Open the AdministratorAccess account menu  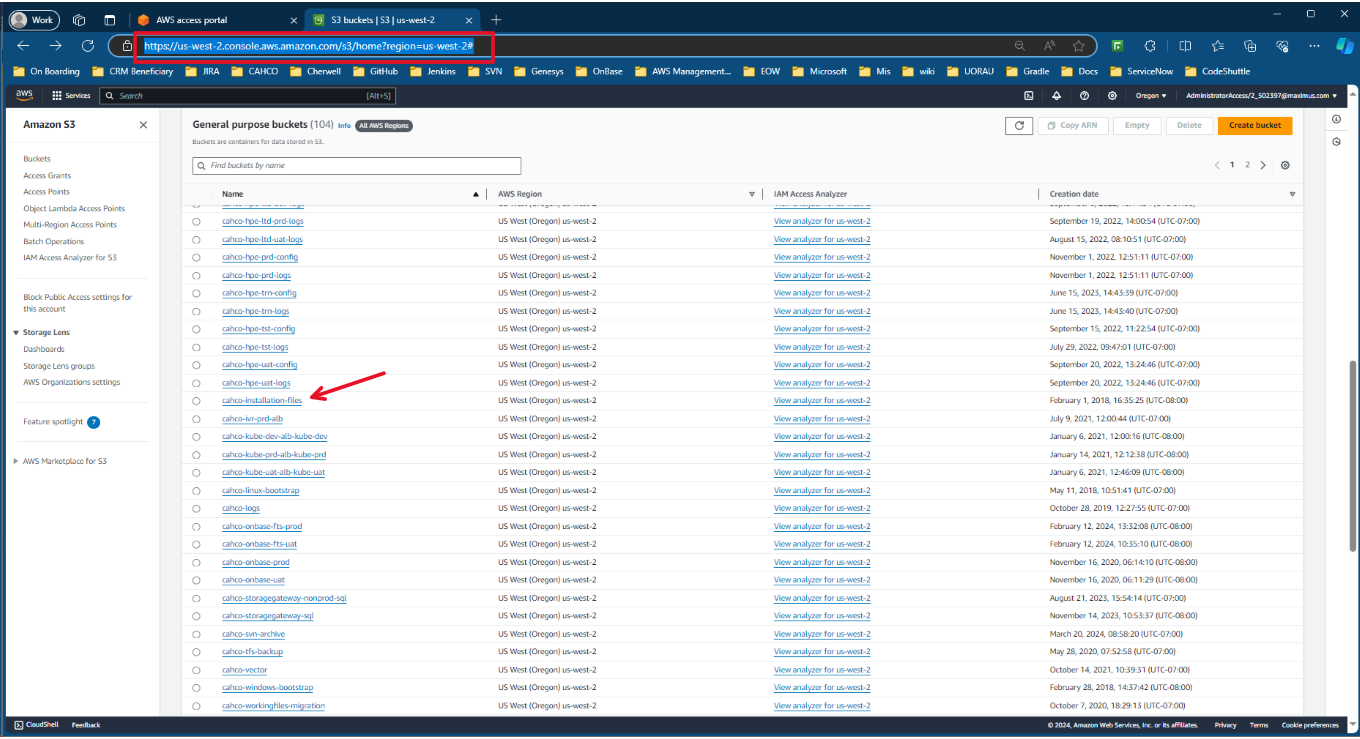(1261, 96)
